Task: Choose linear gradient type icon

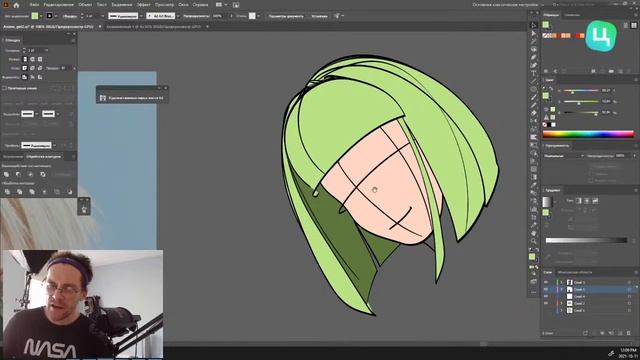Action: tap(578, 200)
